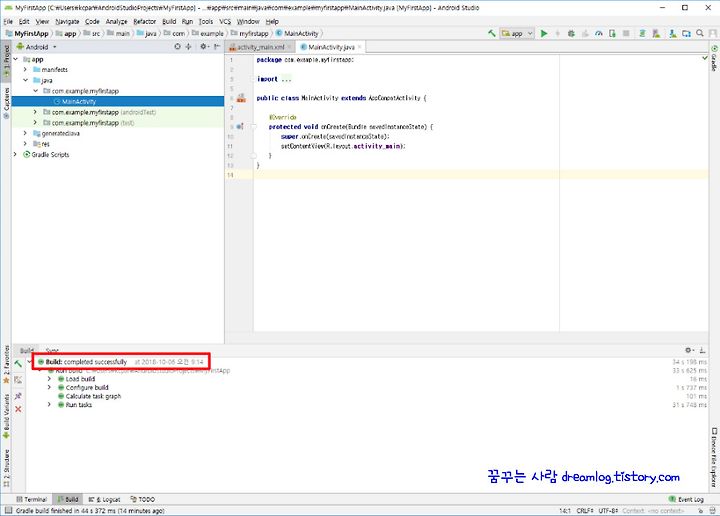This screenshot has width=720, height=516.
Task: Expand the Run tasks step
Action: click(x=49, y=404)
